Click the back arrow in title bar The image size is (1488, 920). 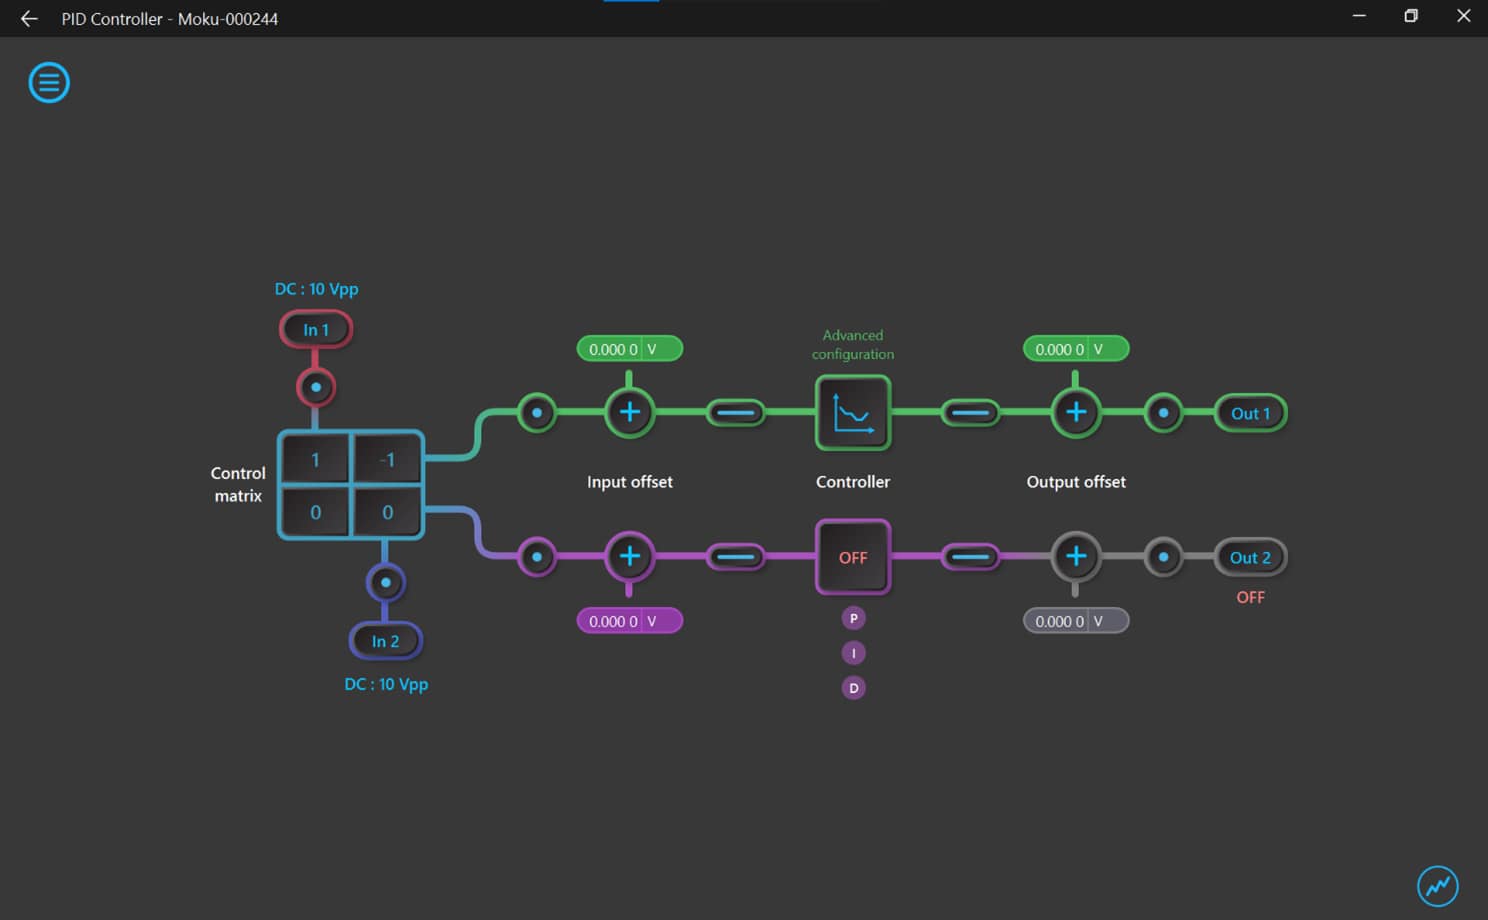(x=29, y=19)
